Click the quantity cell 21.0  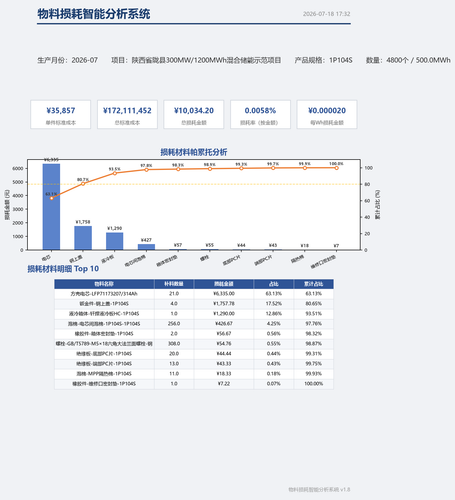[174, 294]
